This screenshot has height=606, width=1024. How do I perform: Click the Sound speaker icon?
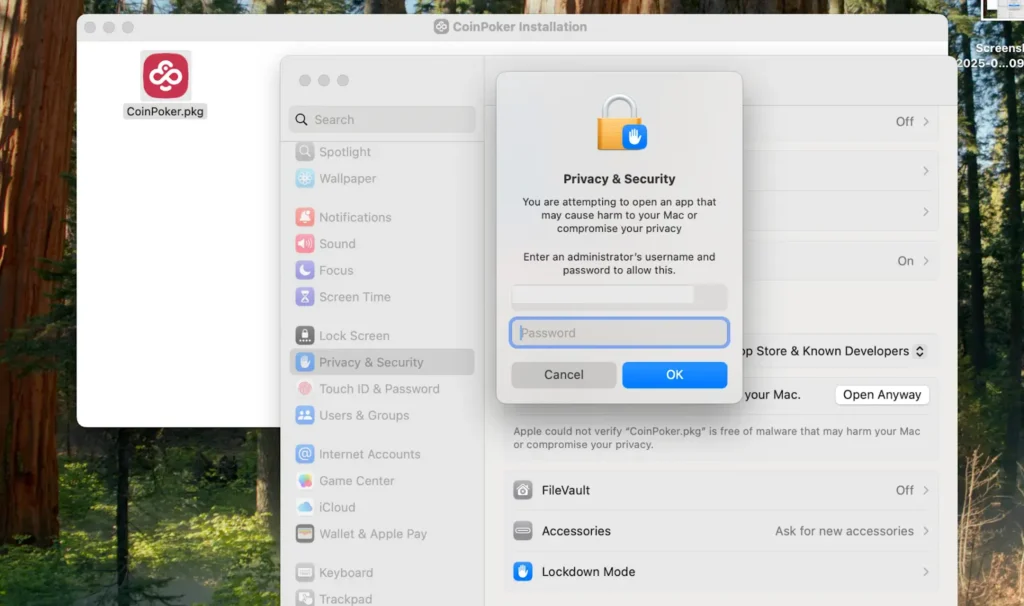[x=305, y=244]
